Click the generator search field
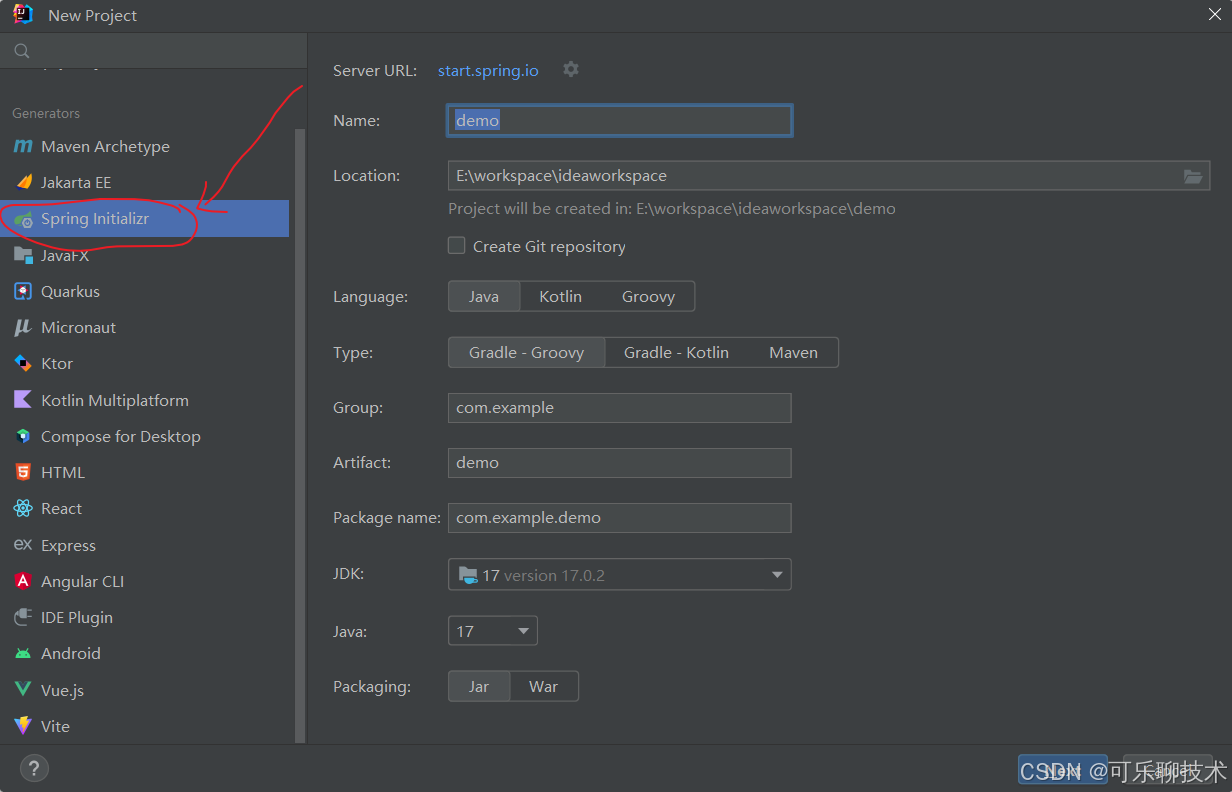This screenshot has height=792, width=1232. point(153,51)
